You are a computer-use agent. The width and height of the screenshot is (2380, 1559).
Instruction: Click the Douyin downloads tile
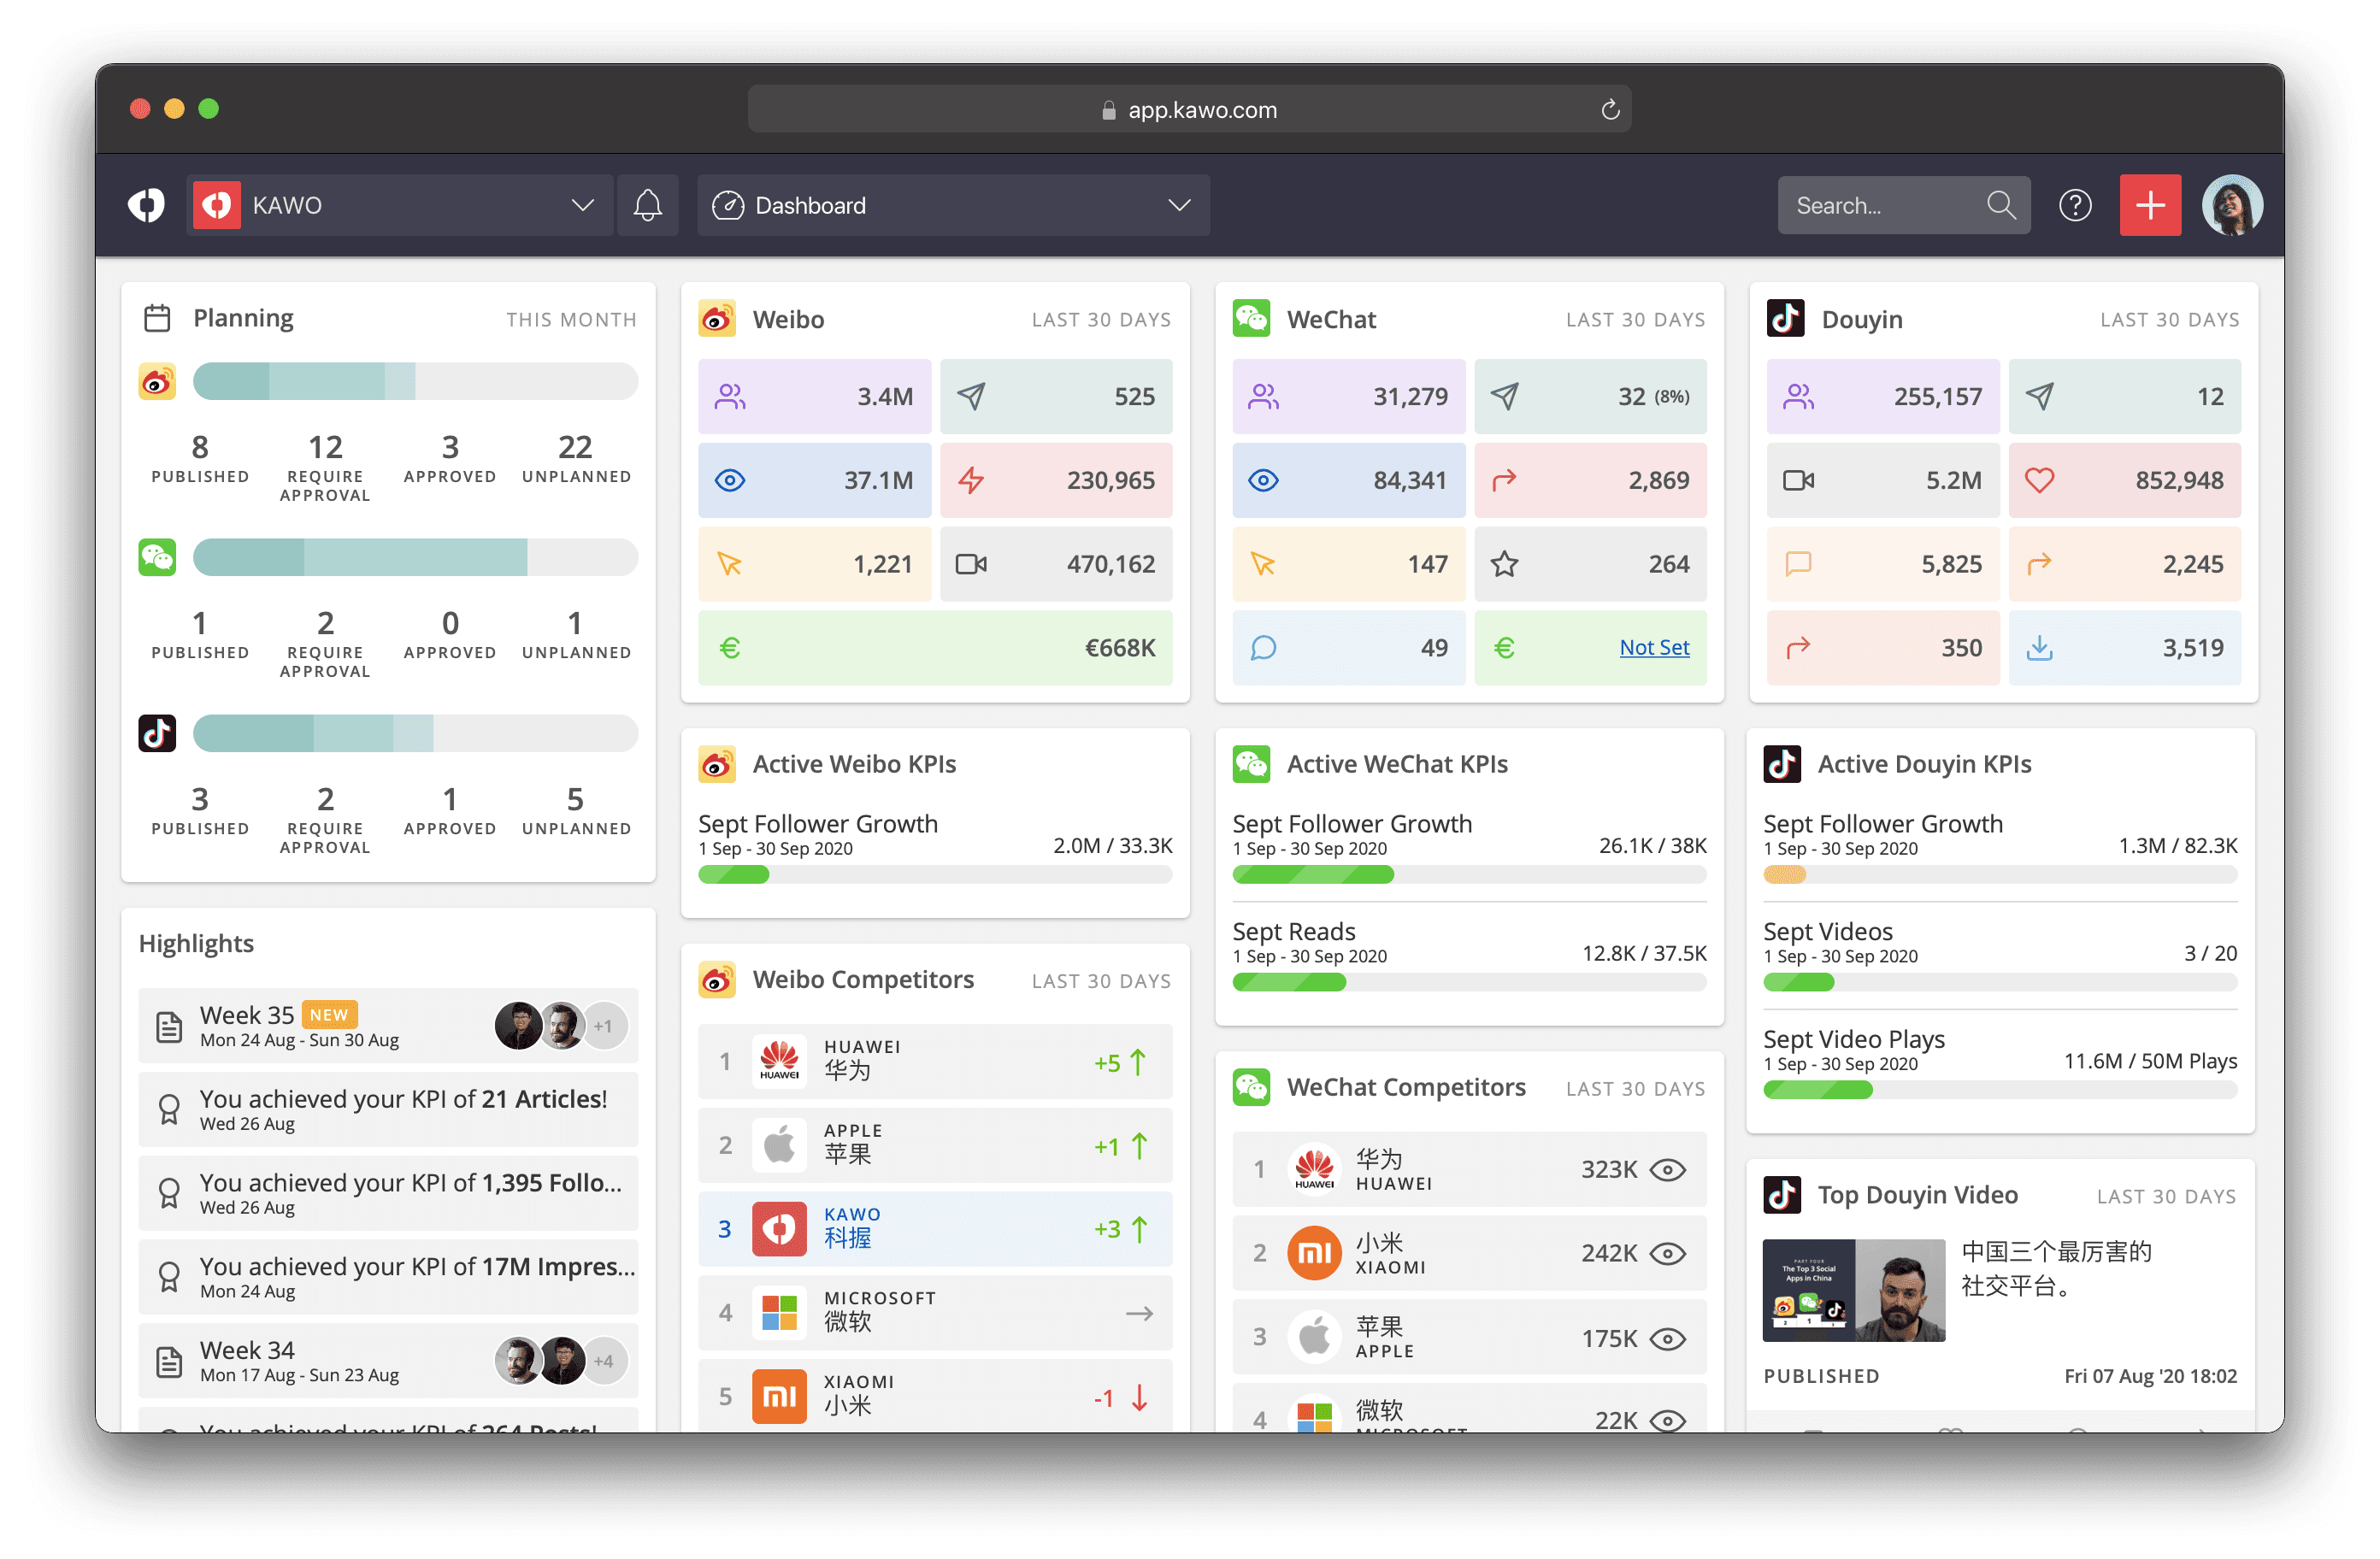(x=2124, y=649)
